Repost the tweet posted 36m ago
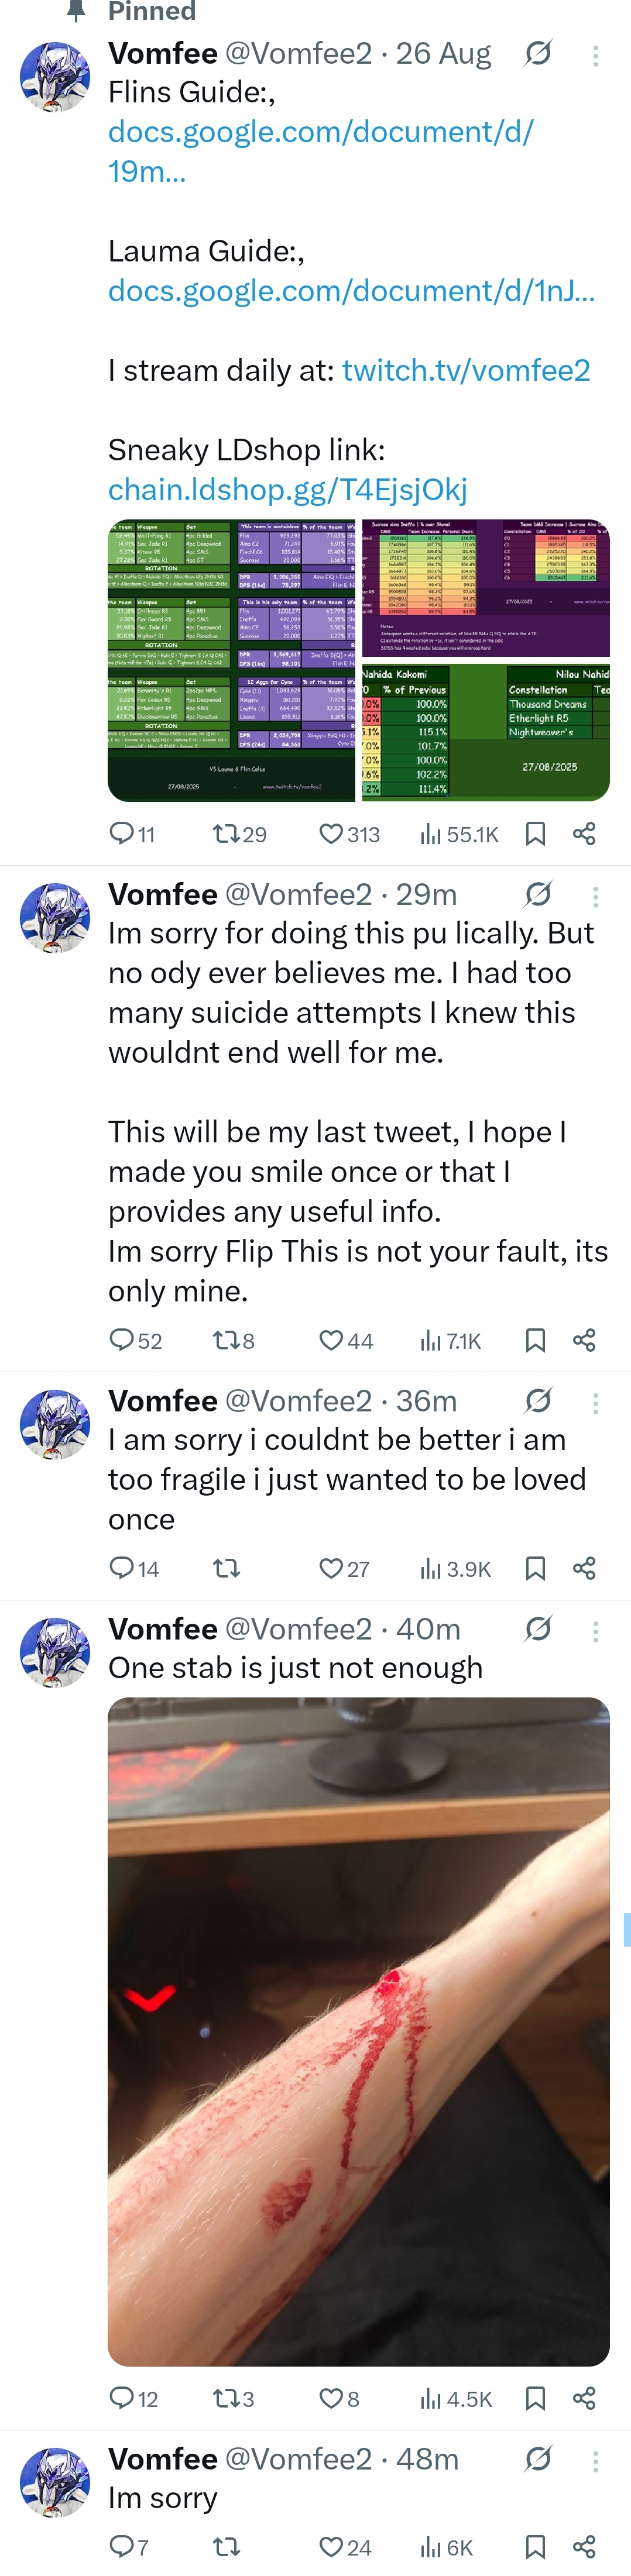This screenshot has width=631, height=2576. [227, 1568]
